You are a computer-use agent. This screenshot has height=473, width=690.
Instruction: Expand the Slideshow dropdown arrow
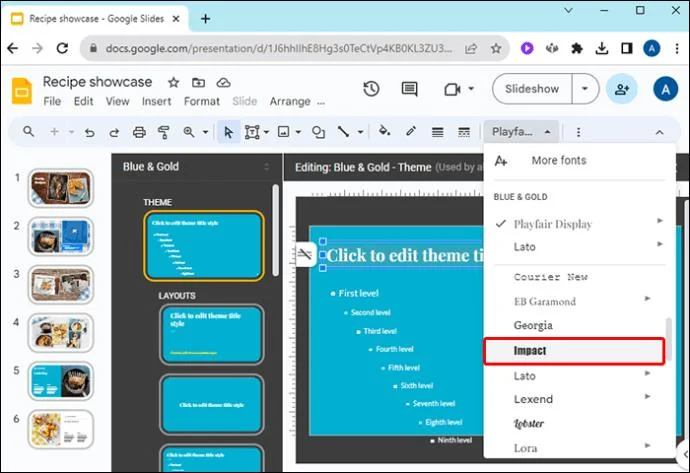[x=585, y=89]
